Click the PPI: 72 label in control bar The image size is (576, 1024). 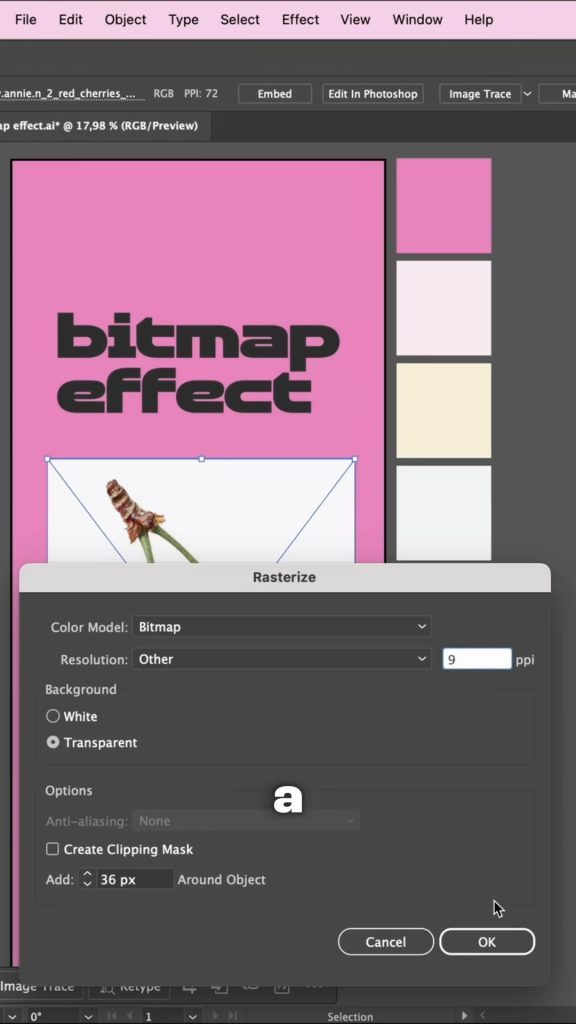201,93
